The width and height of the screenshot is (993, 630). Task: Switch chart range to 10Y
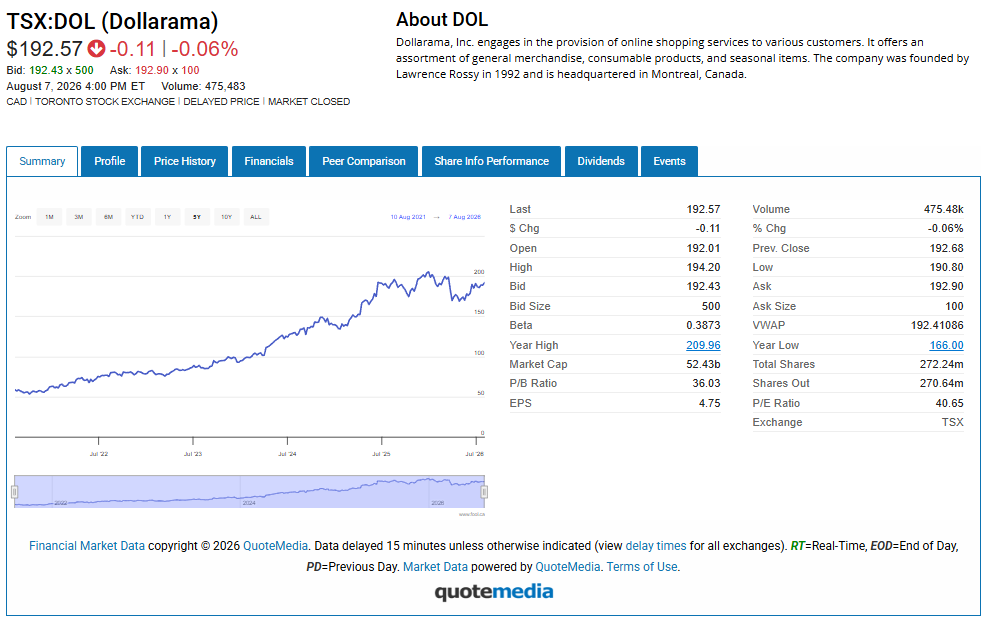coord(227,217)
